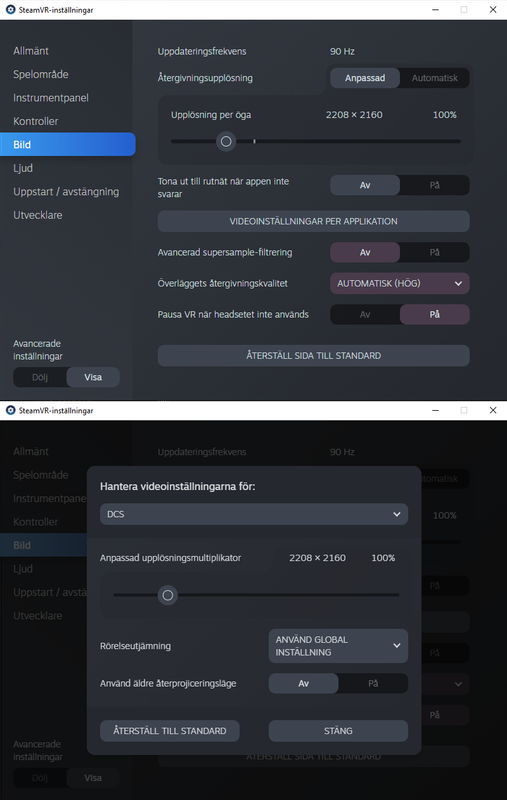Click the Upplösning per öga slider handle
This screenshot has height=800, width=507.
click(x=226, y=141)
